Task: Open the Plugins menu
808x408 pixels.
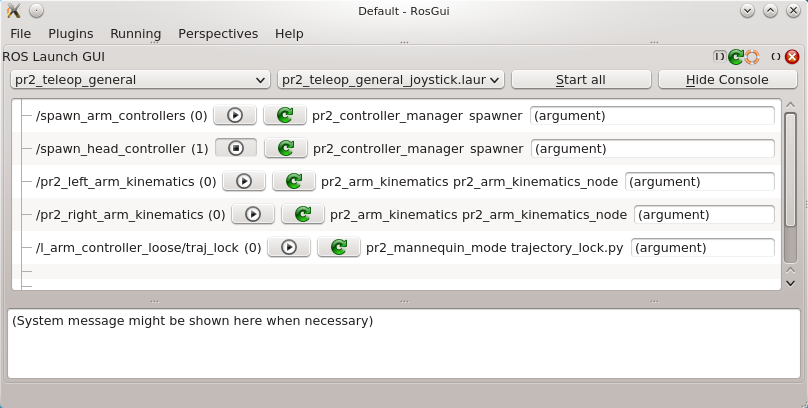Action: pos(70,33)
